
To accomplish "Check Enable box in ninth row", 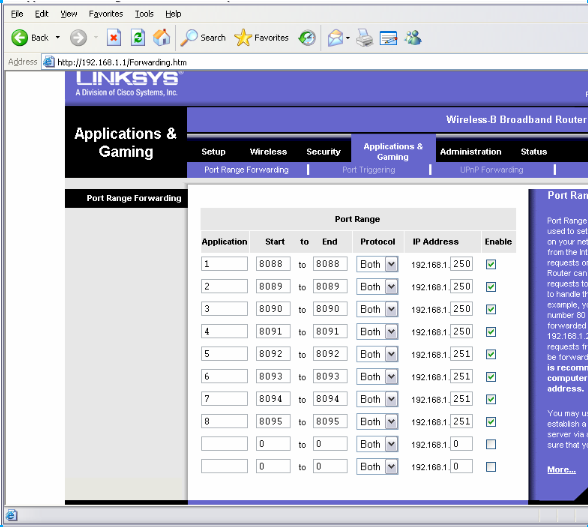I will (x=490, y=444).
